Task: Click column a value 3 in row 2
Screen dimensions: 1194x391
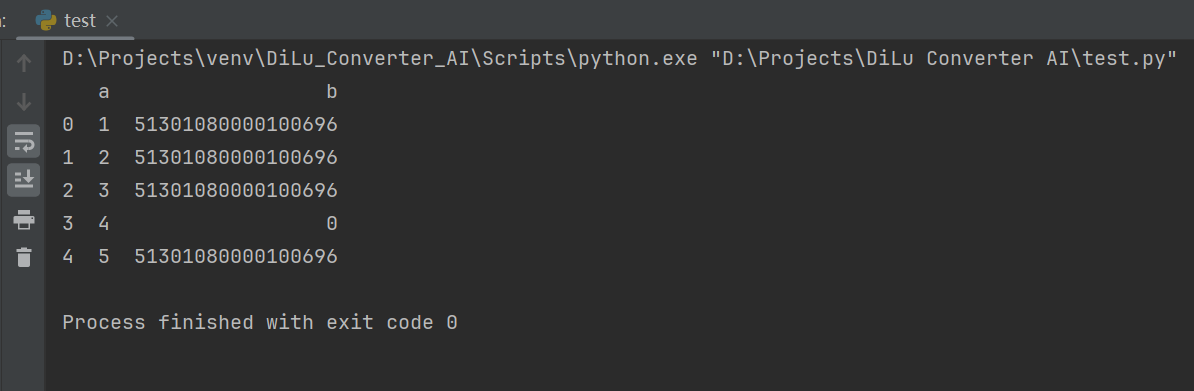Action: click(104, 191)
